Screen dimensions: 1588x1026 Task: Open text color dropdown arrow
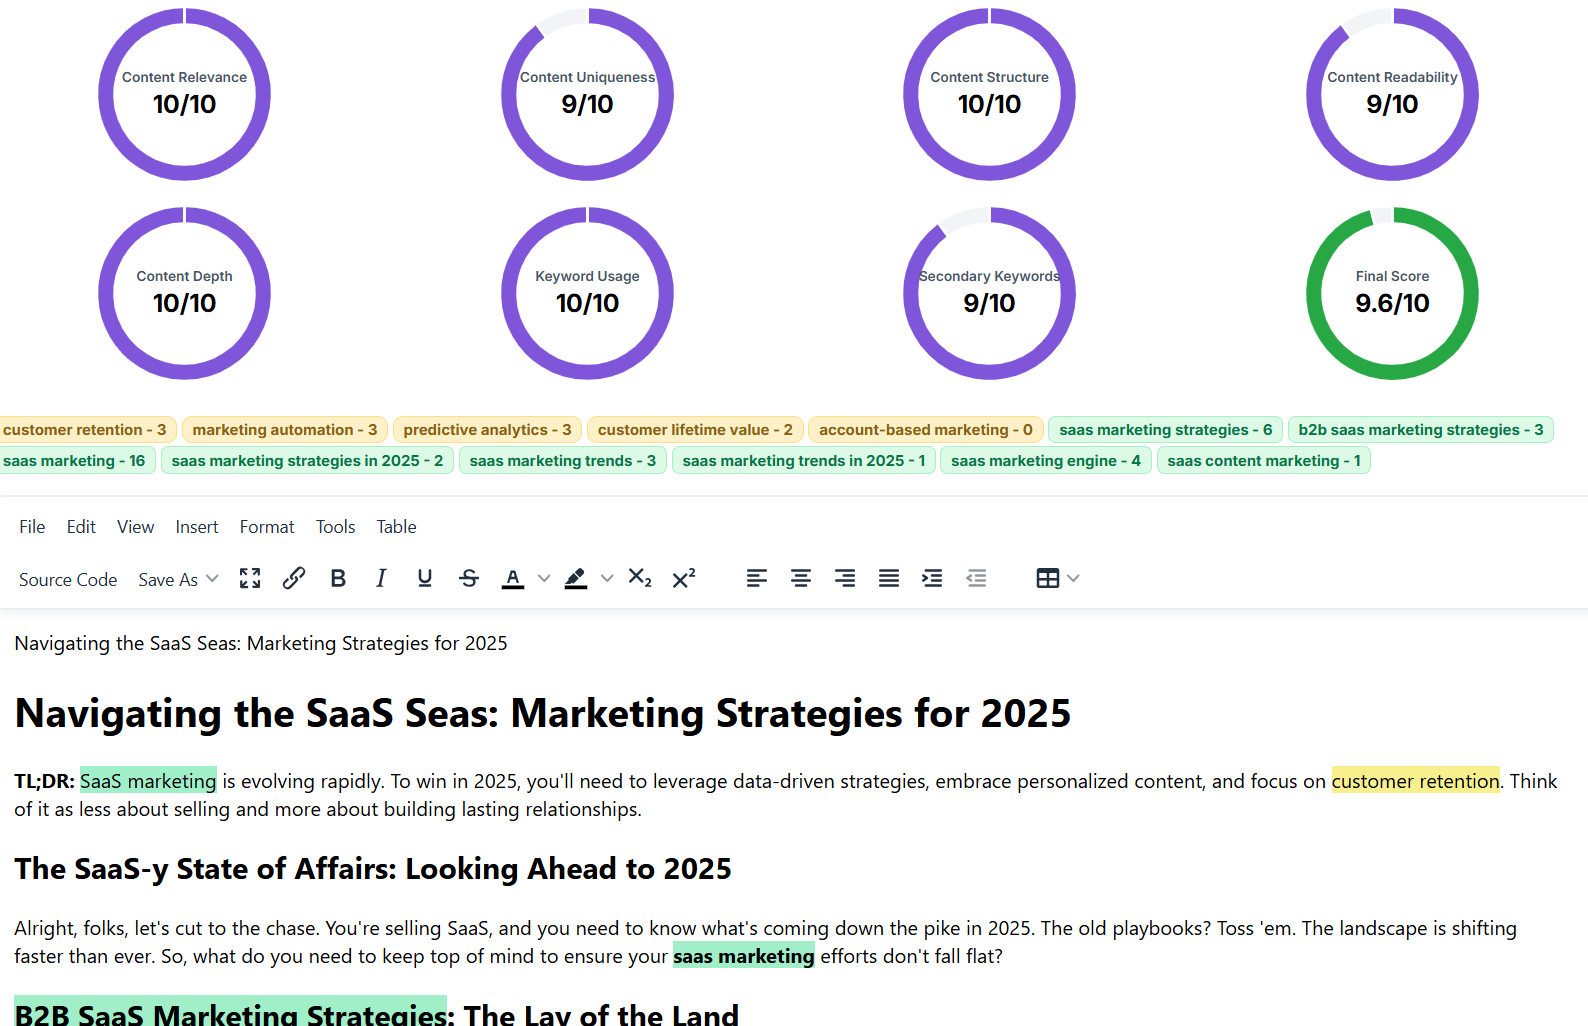[544, 578]
